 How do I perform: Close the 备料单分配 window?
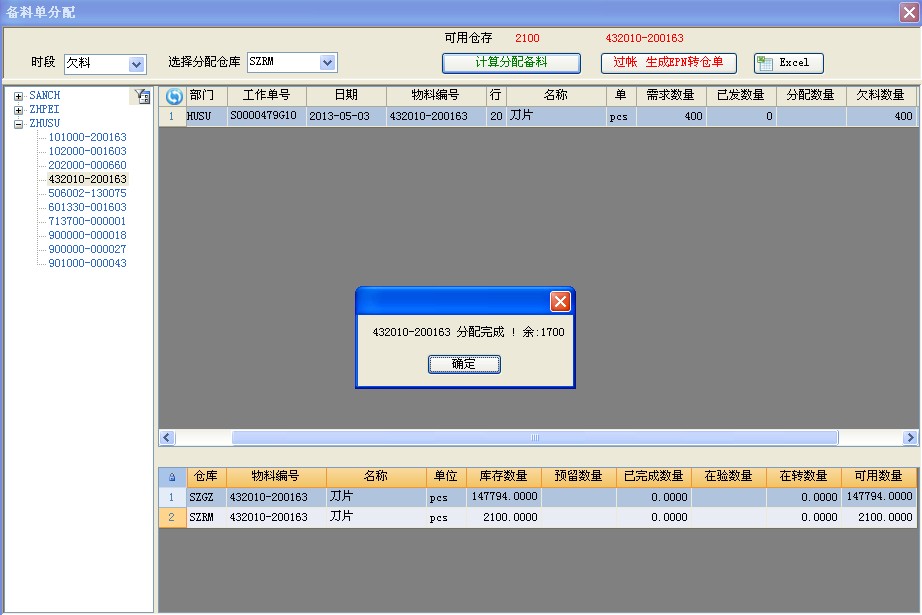(909, 12)
